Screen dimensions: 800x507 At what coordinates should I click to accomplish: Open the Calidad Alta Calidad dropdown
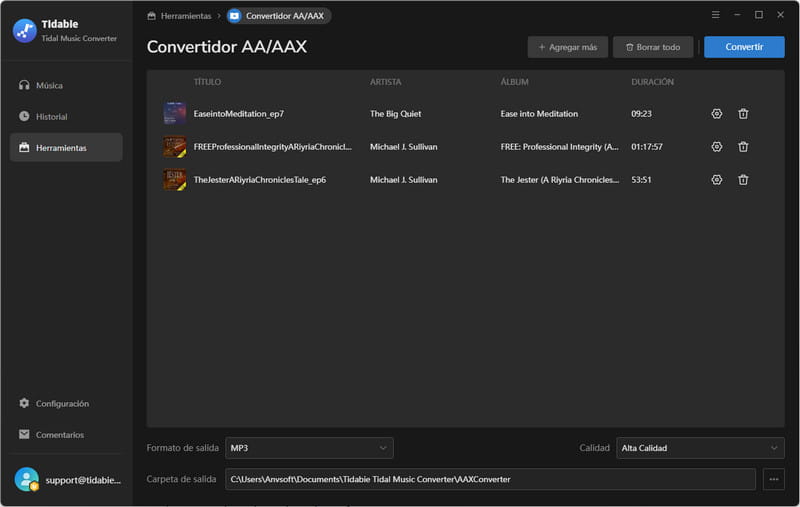pyautogui.click(x=700, y=448)
